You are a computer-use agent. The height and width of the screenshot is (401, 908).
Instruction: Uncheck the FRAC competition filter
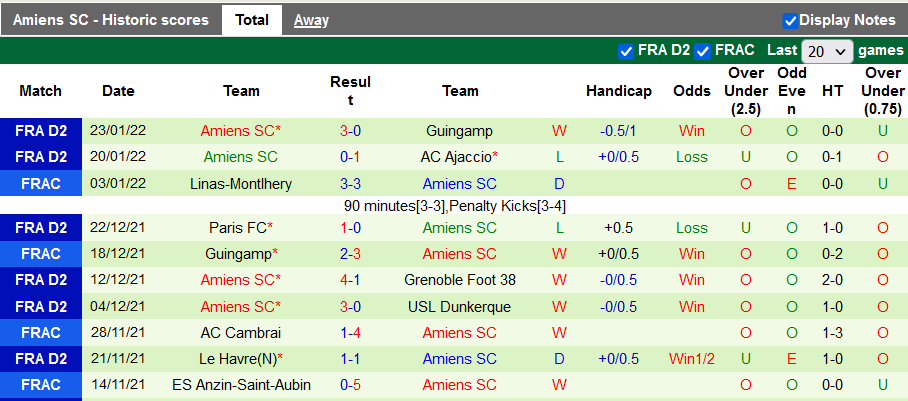tap(703, 51)
